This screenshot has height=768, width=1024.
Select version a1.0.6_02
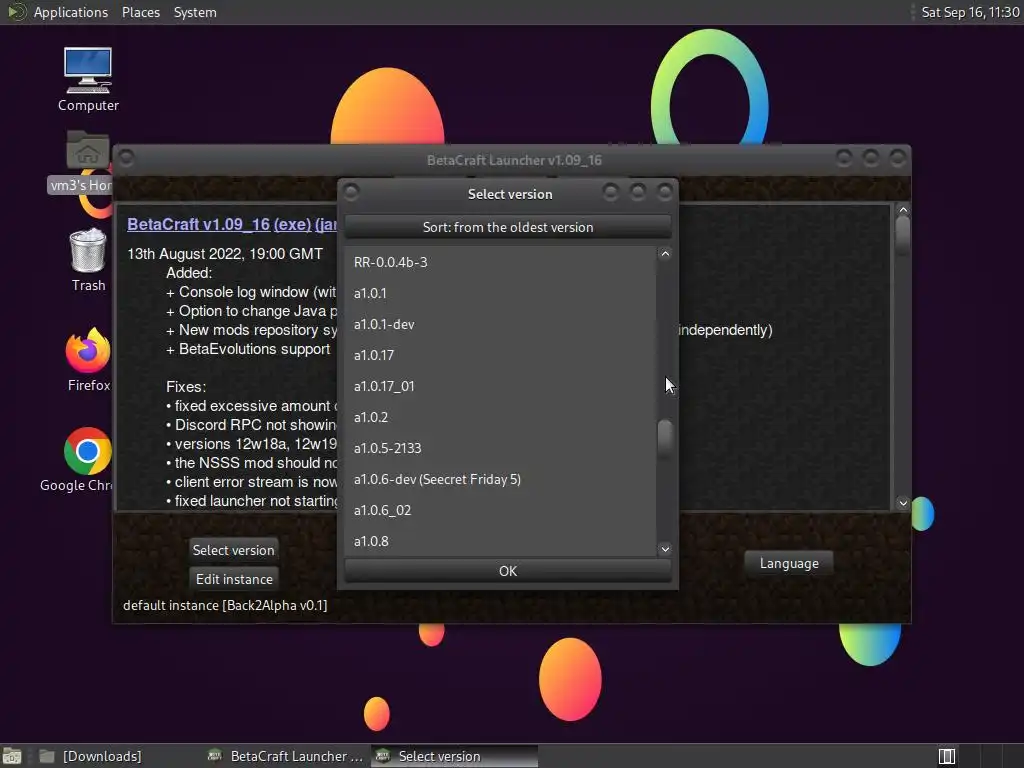500,510
